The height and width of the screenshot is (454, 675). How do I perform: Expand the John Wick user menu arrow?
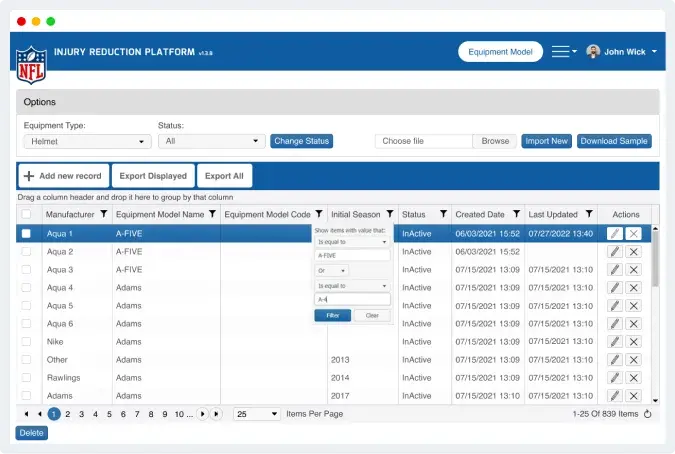click(x=654, y=52)
